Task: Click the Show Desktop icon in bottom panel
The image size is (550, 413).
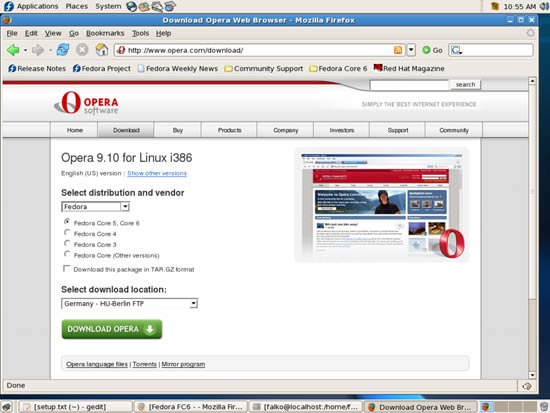Action: pyautogui.click(x=7, y=407)
